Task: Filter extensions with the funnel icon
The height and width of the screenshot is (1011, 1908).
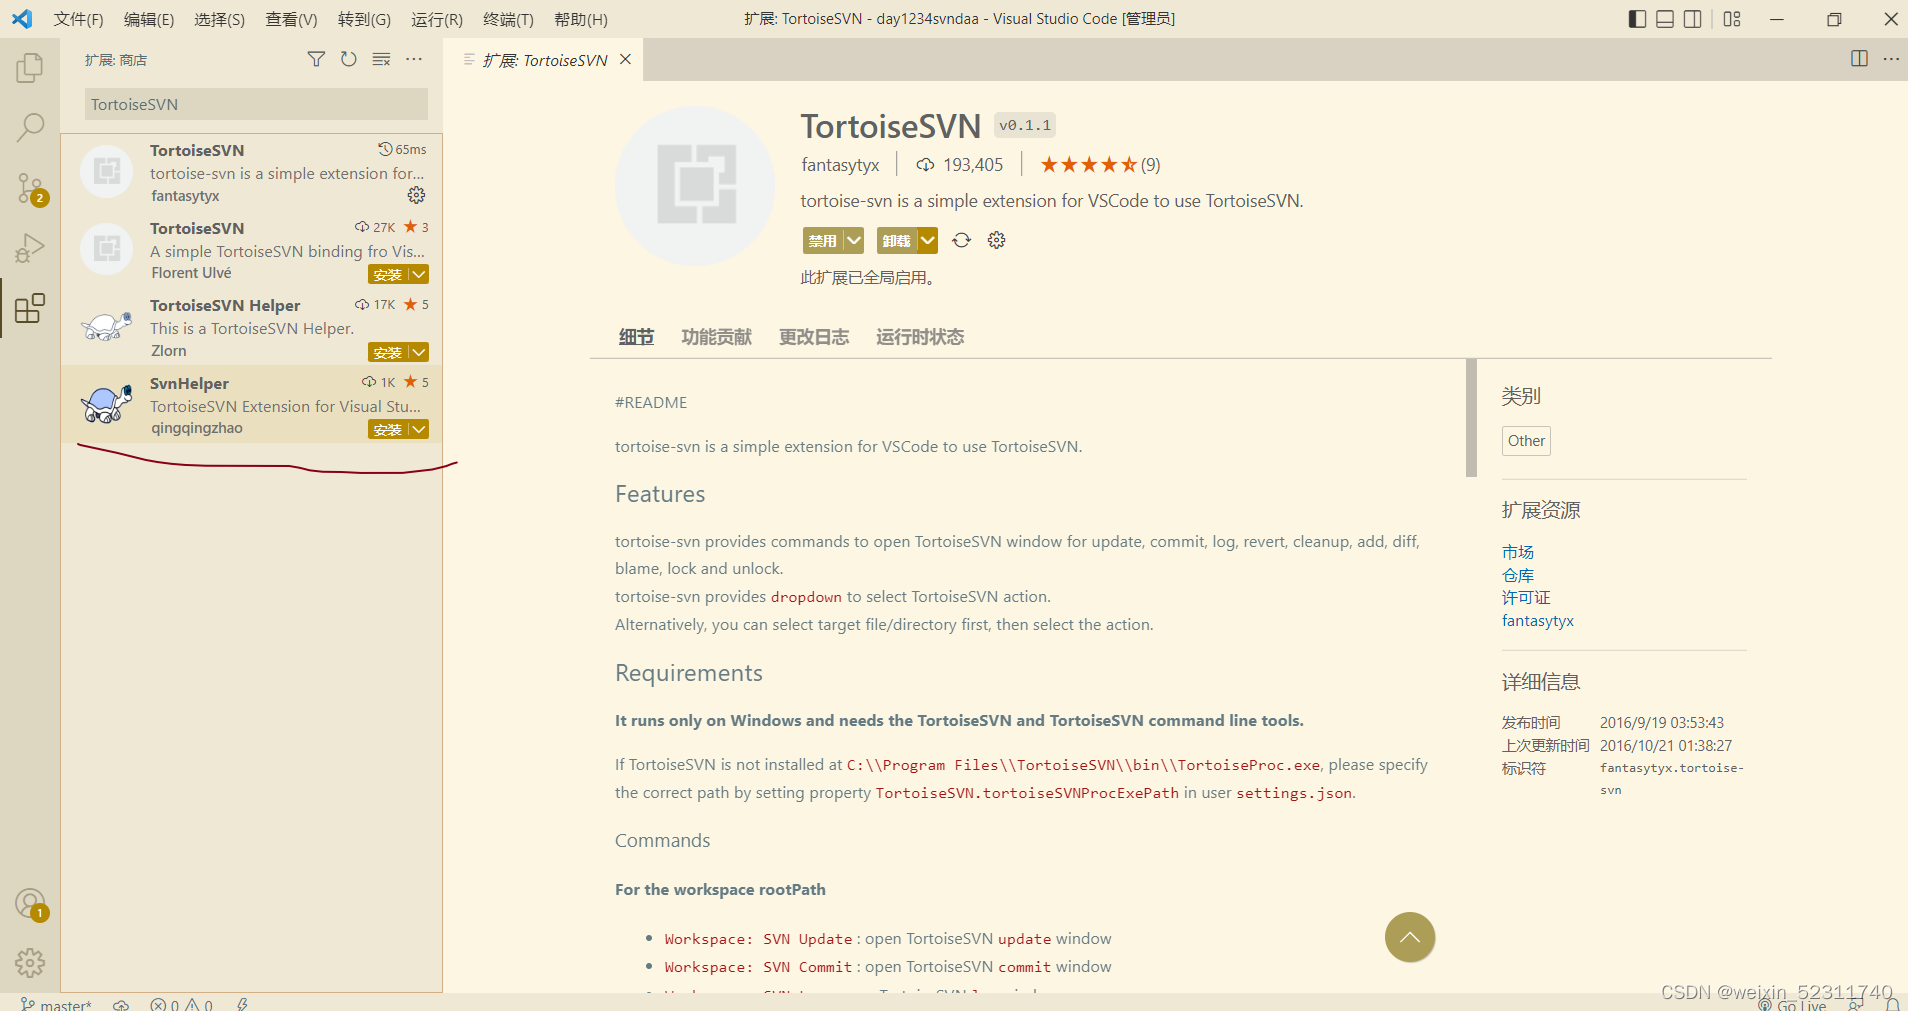Action: 316,60
